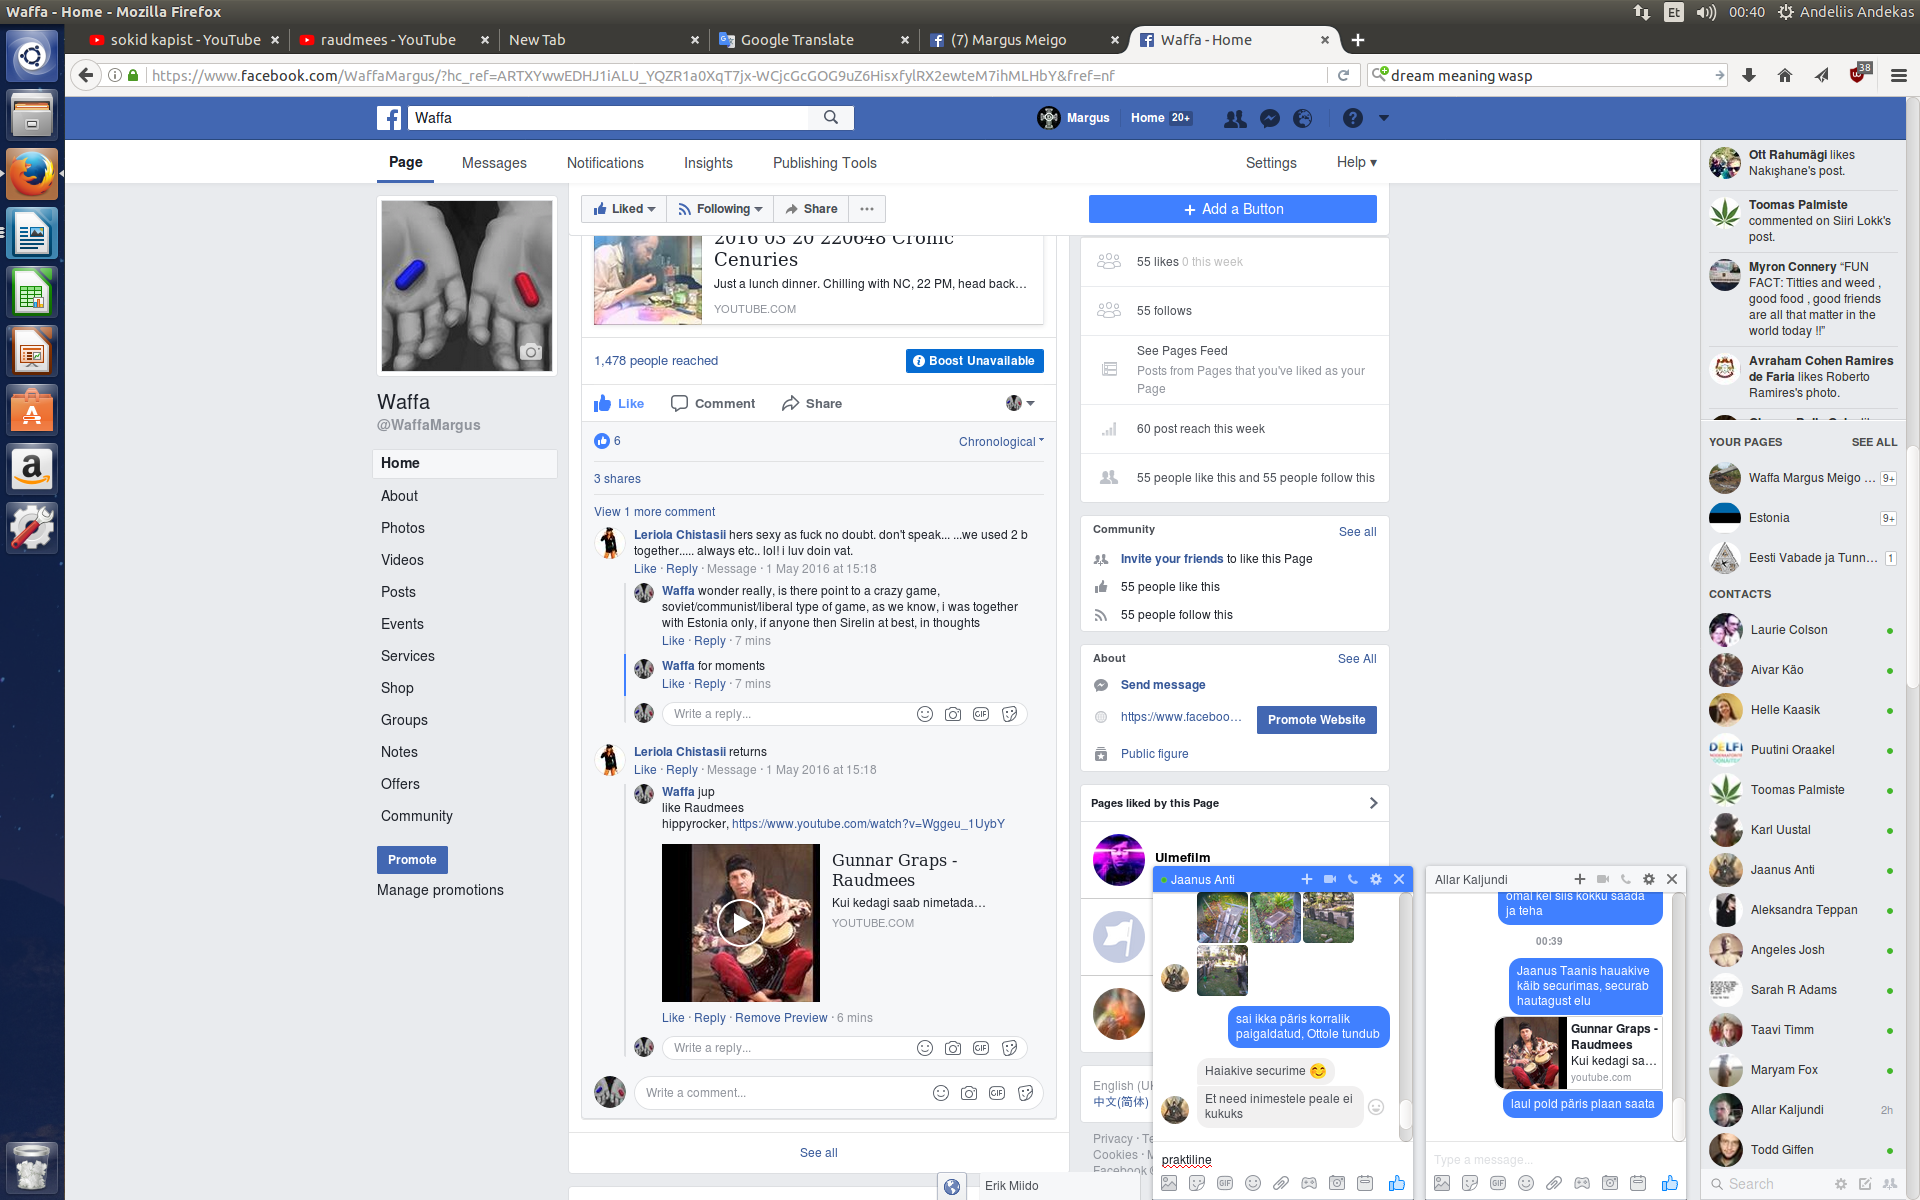Attach photo to the Write a comment box
1920x1200 pixels.
pos(969,1093)
